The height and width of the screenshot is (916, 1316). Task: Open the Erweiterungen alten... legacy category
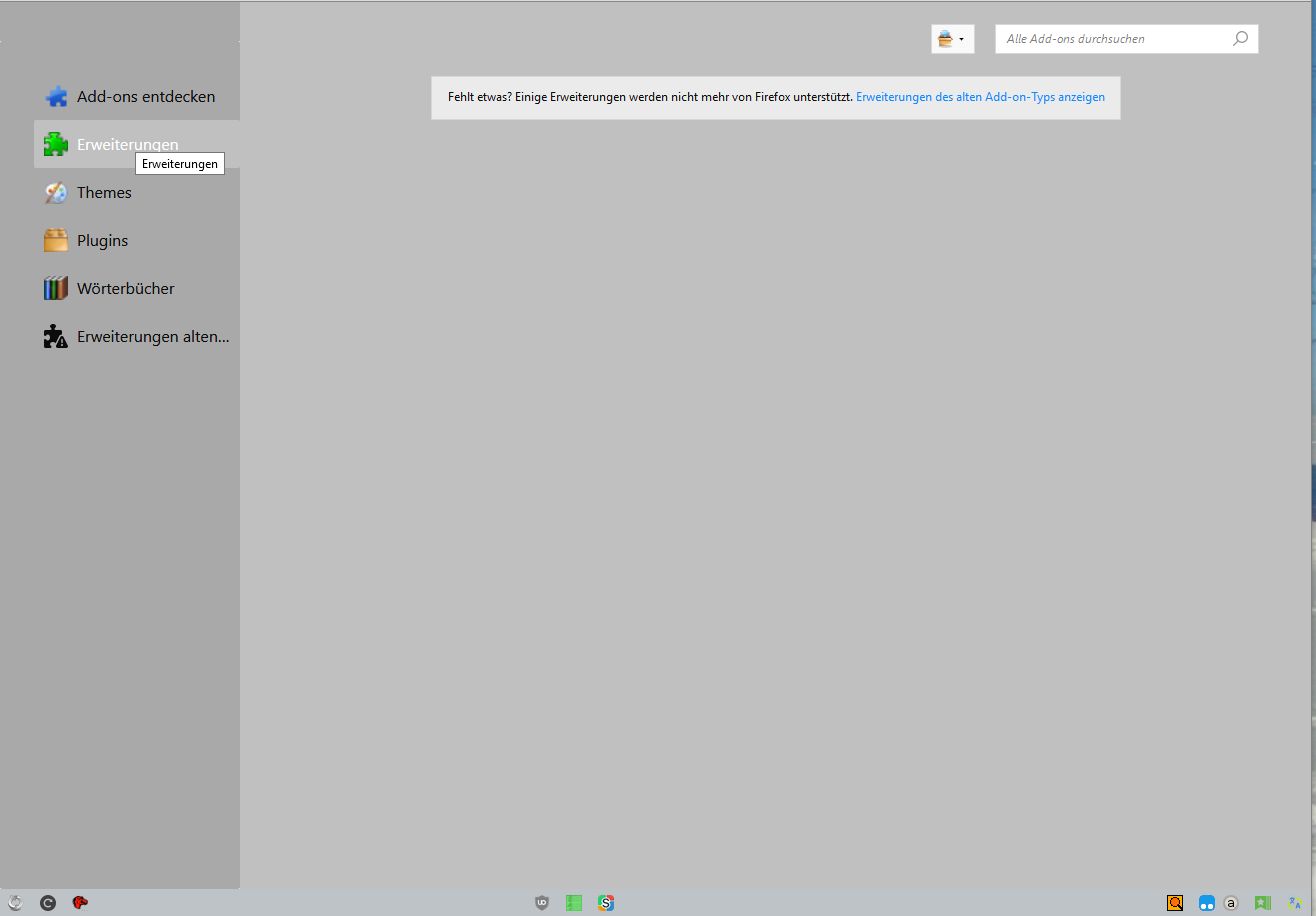coord(137,337)
